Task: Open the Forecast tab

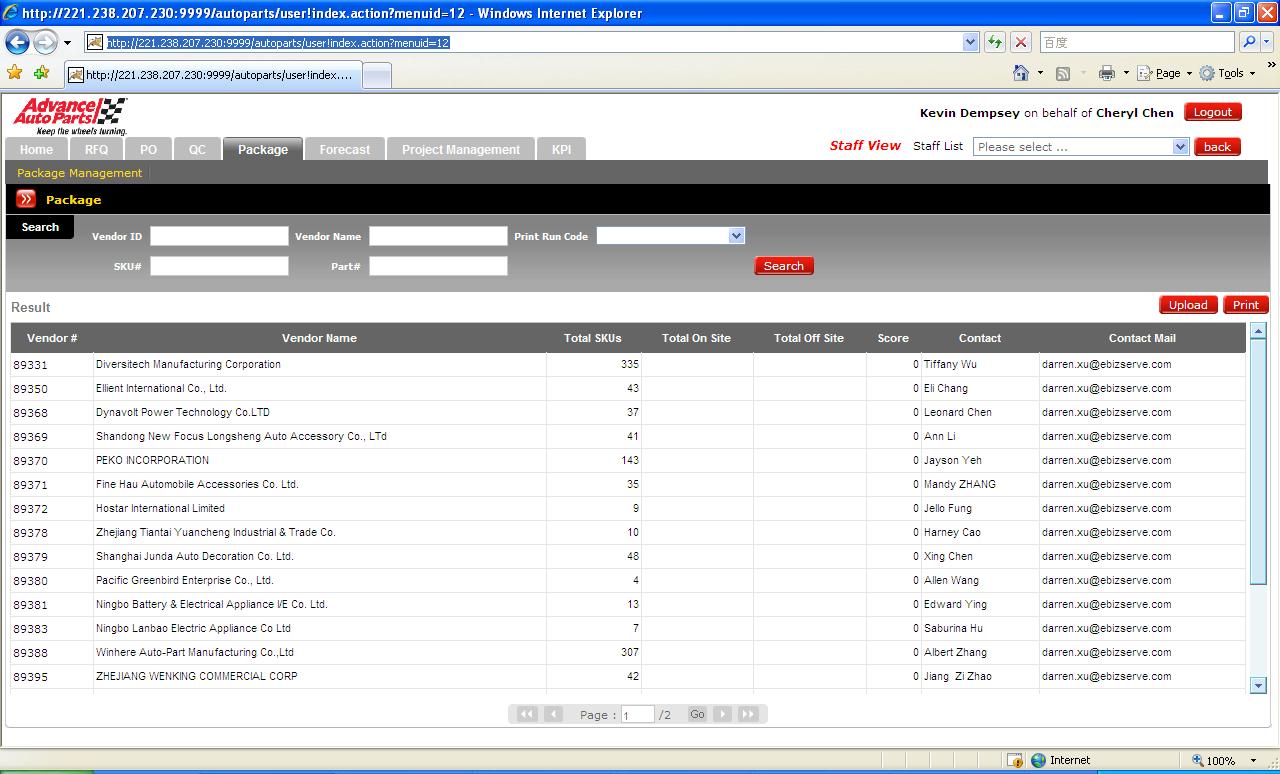Action: pos(344,150)
